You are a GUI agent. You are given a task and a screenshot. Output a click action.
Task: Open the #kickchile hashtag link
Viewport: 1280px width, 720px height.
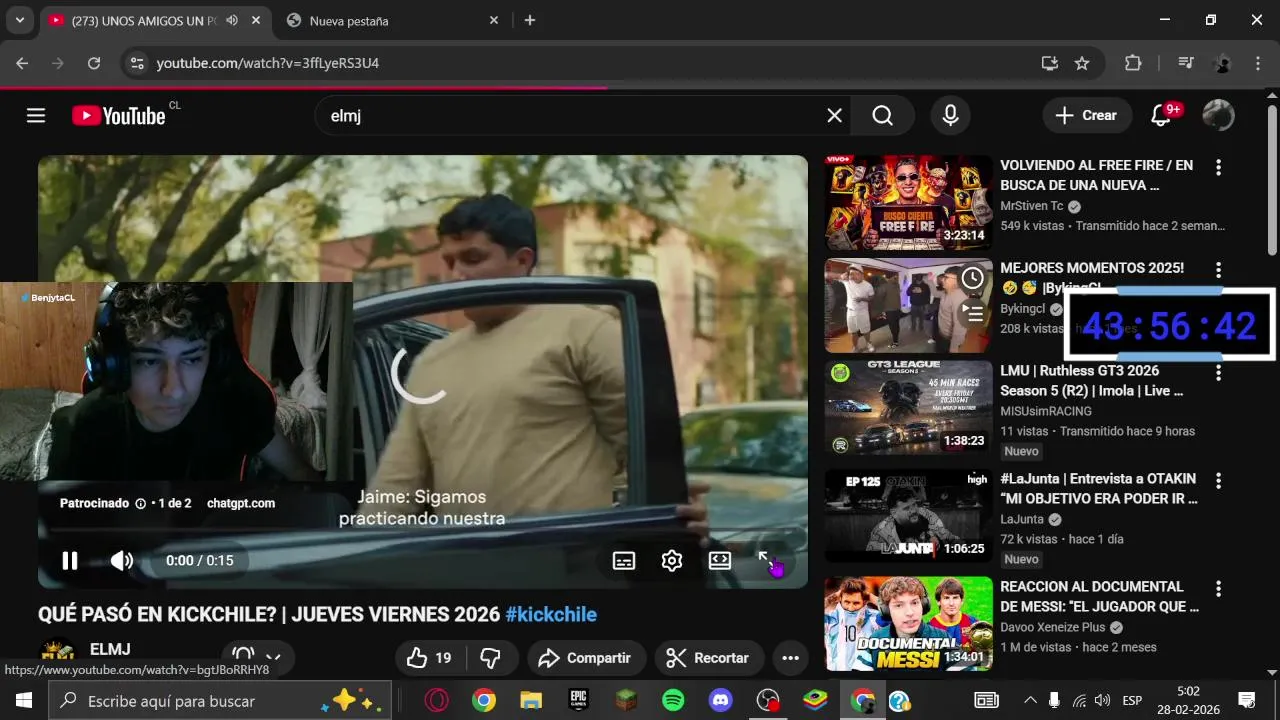(551, 615)
